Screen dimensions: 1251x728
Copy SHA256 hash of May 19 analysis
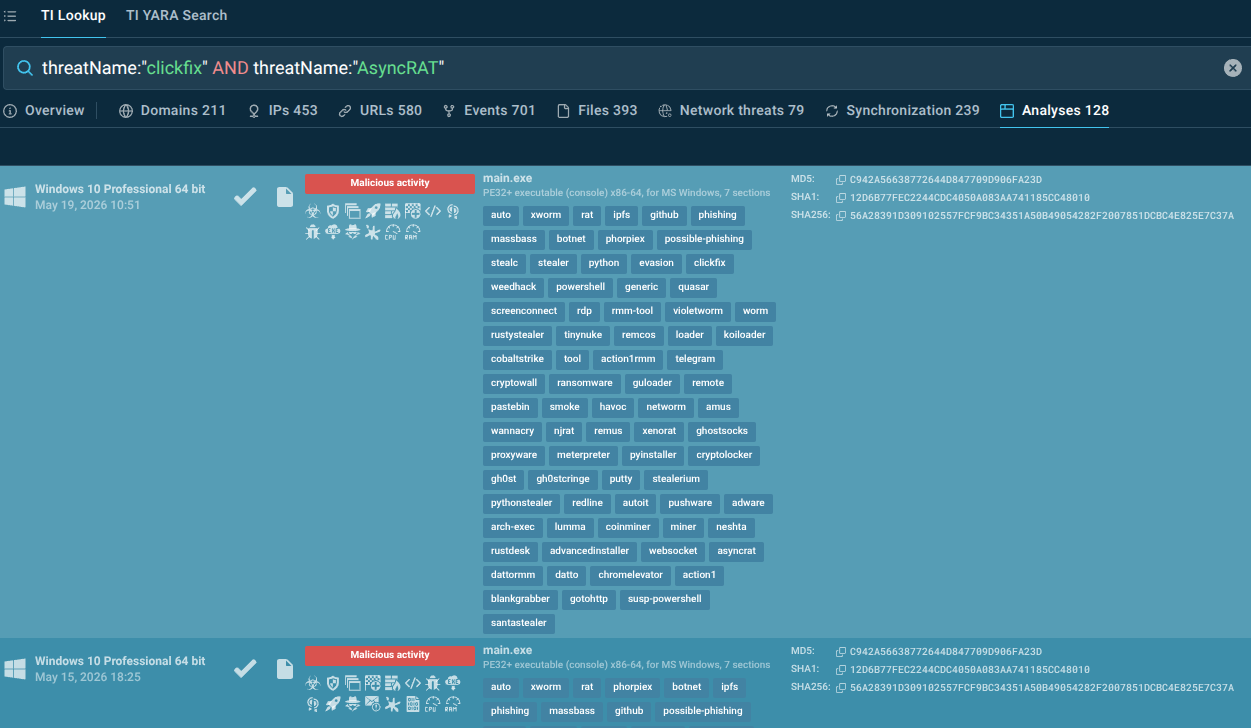(x=841, y=215)
